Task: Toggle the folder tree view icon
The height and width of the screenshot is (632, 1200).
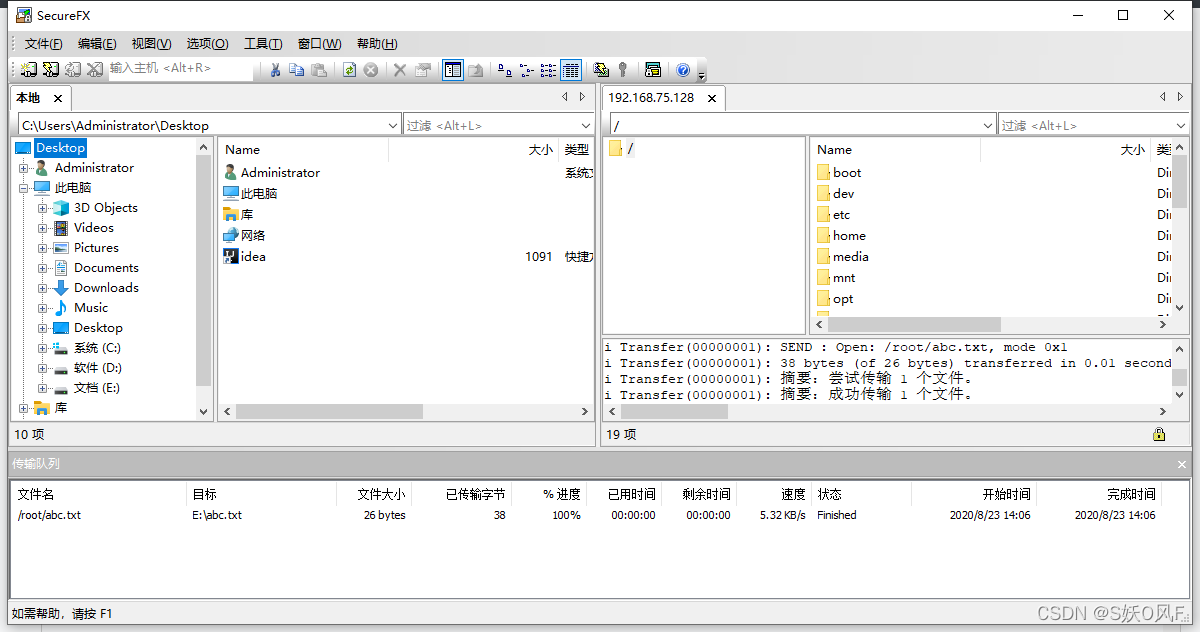Action: coord(453,70)
